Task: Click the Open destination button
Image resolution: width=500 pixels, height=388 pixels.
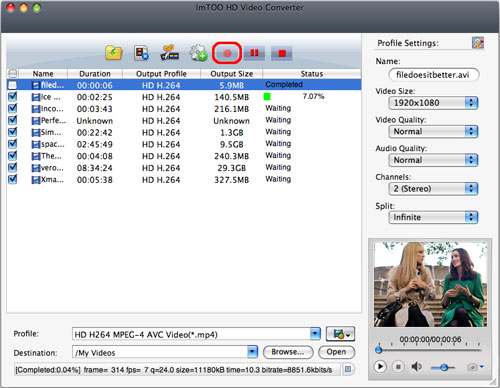Action: pos(336,352)
